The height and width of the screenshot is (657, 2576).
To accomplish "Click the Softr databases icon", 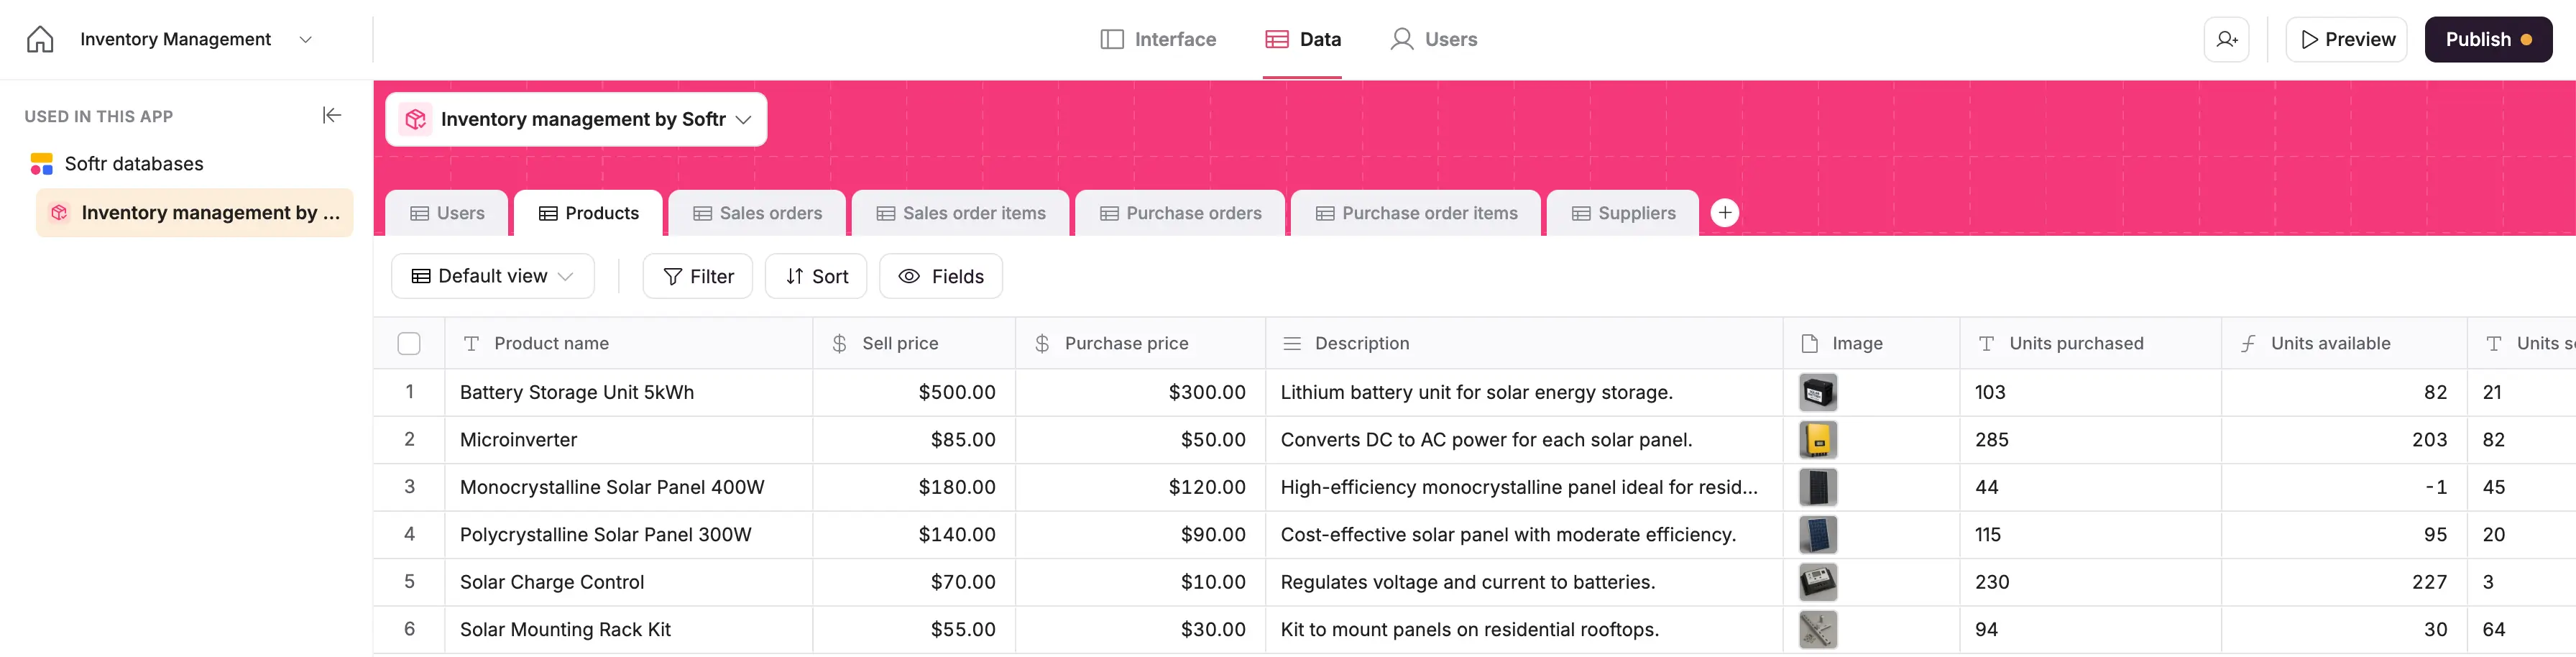I will (41, 164).
